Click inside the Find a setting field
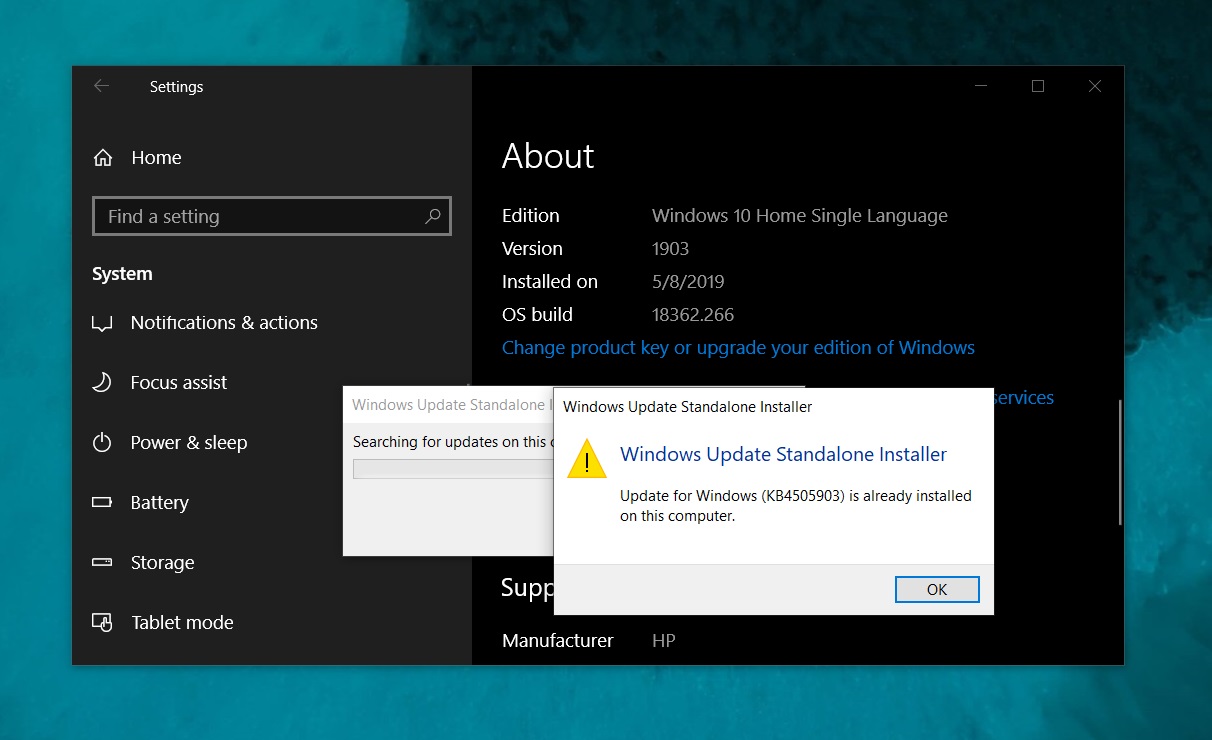 pyautogui.click(x=272, y=216)
